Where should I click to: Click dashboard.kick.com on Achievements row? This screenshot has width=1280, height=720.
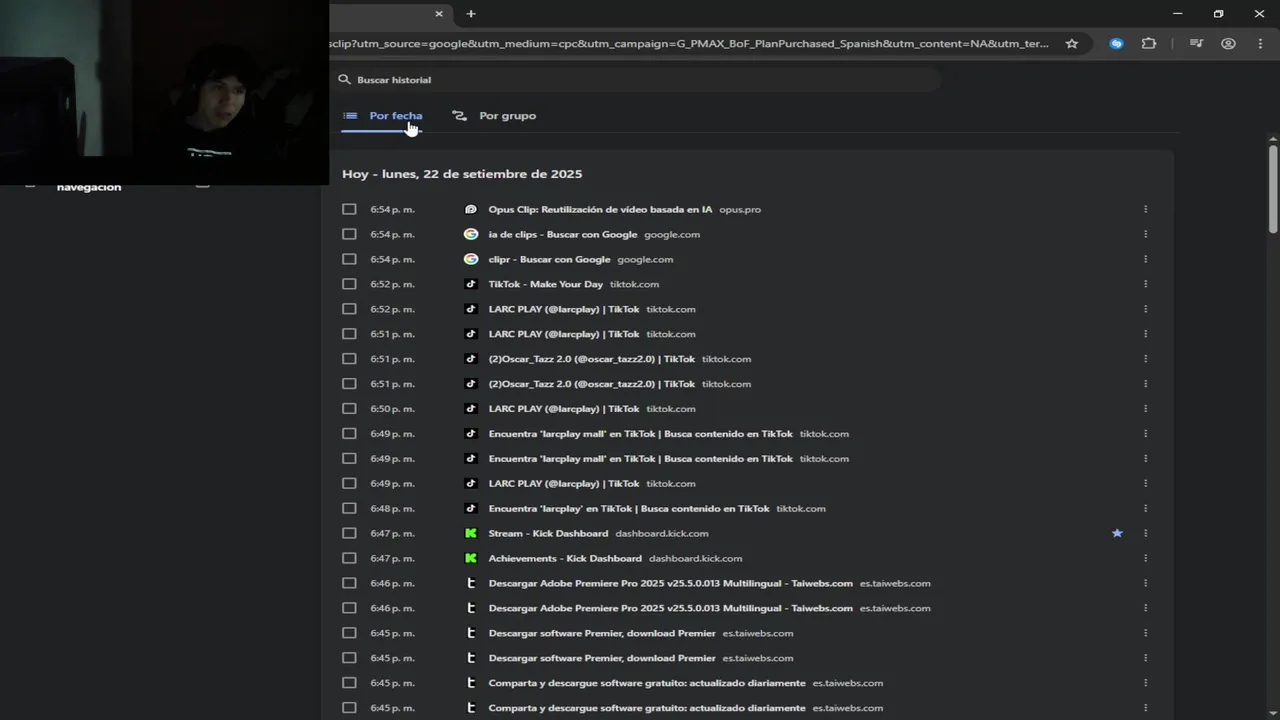coord(695,558)
